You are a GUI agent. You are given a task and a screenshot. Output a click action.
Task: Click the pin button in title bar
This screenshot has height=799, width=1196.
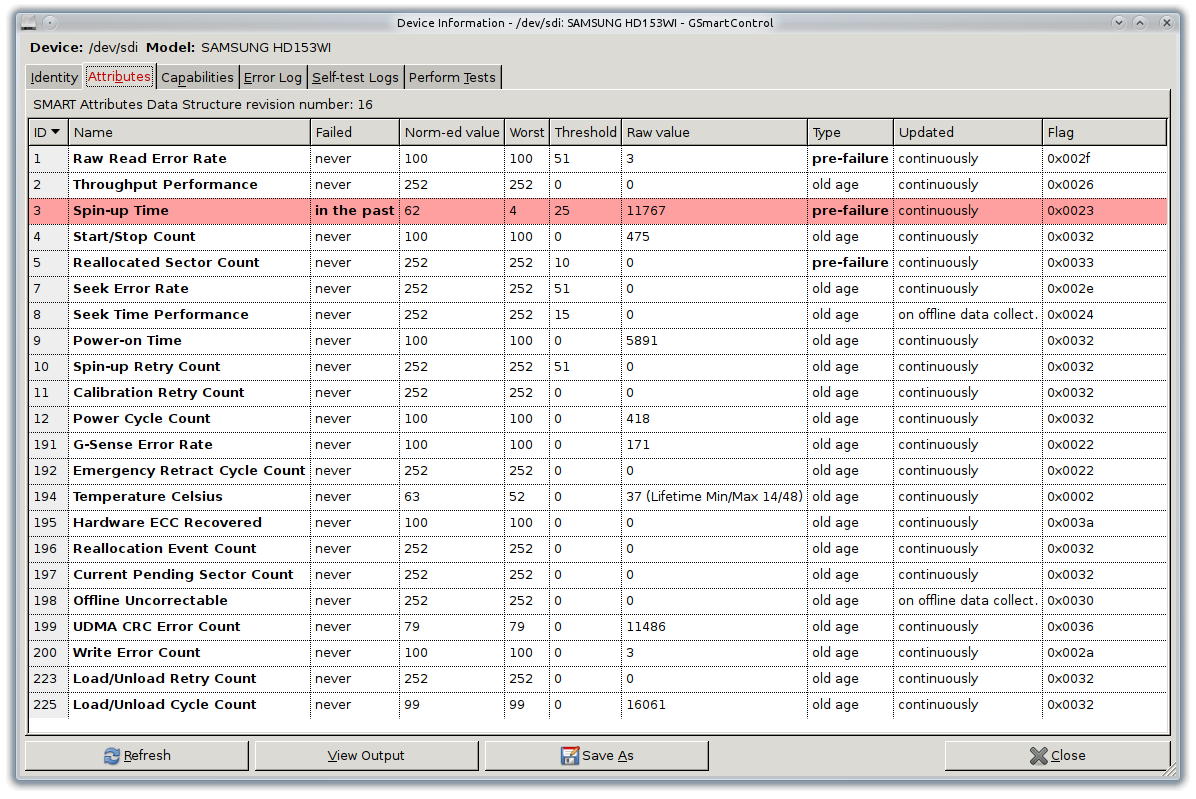50,23
